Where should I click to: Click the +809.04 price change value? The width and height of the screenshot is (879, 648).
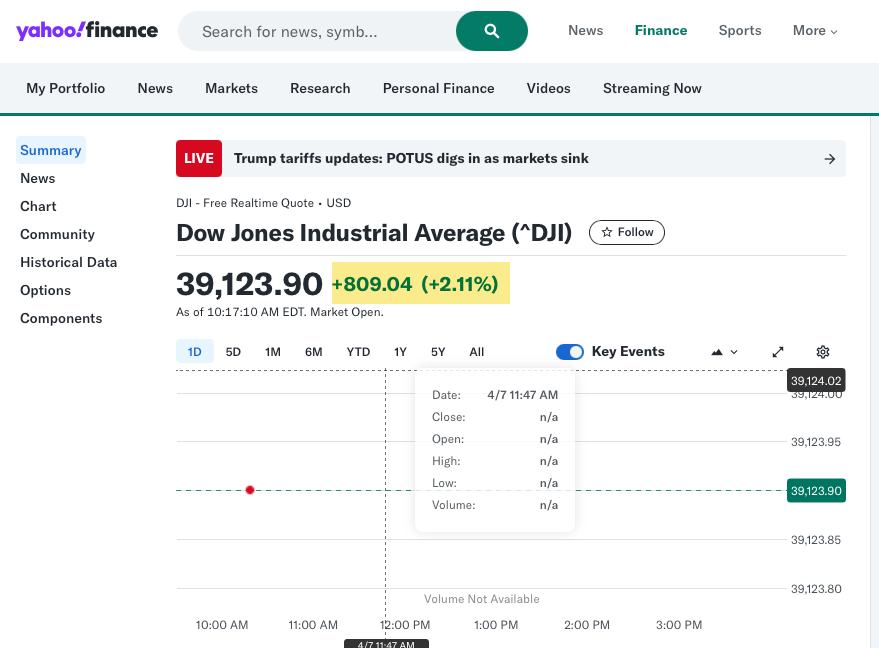coord(372,284)
